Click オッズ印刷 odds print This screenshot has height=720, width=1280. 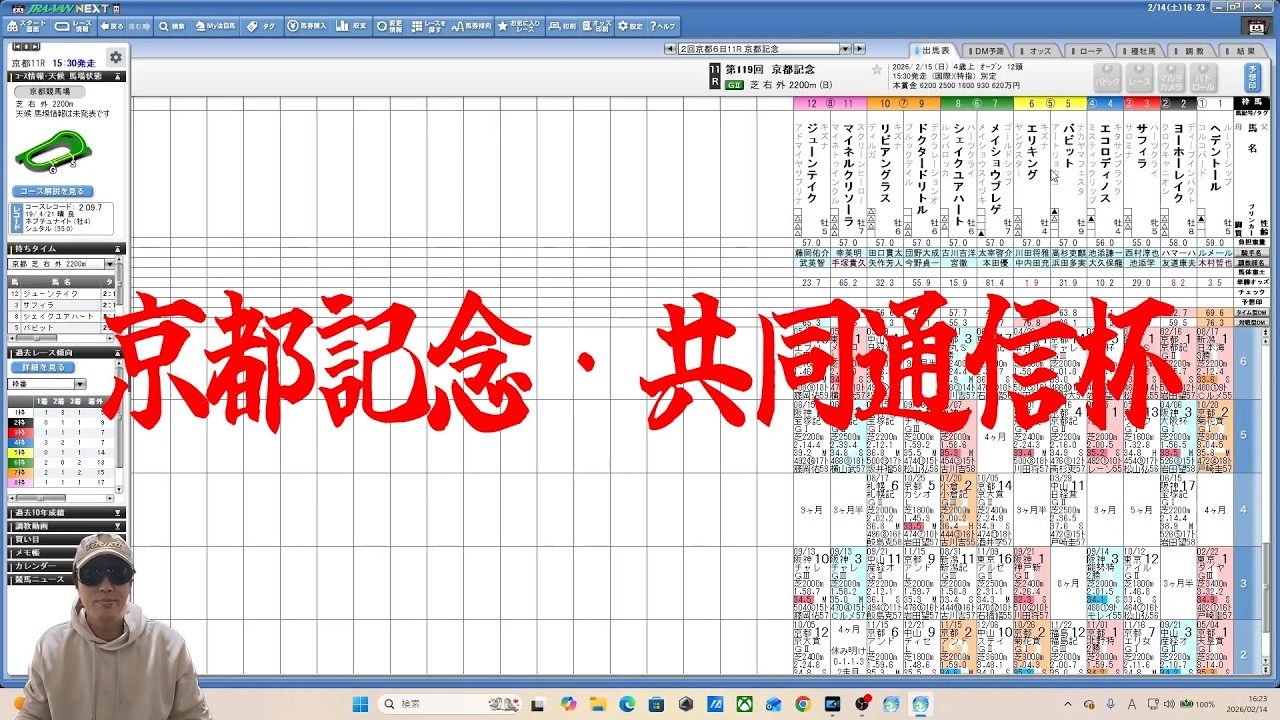(597, 26)
